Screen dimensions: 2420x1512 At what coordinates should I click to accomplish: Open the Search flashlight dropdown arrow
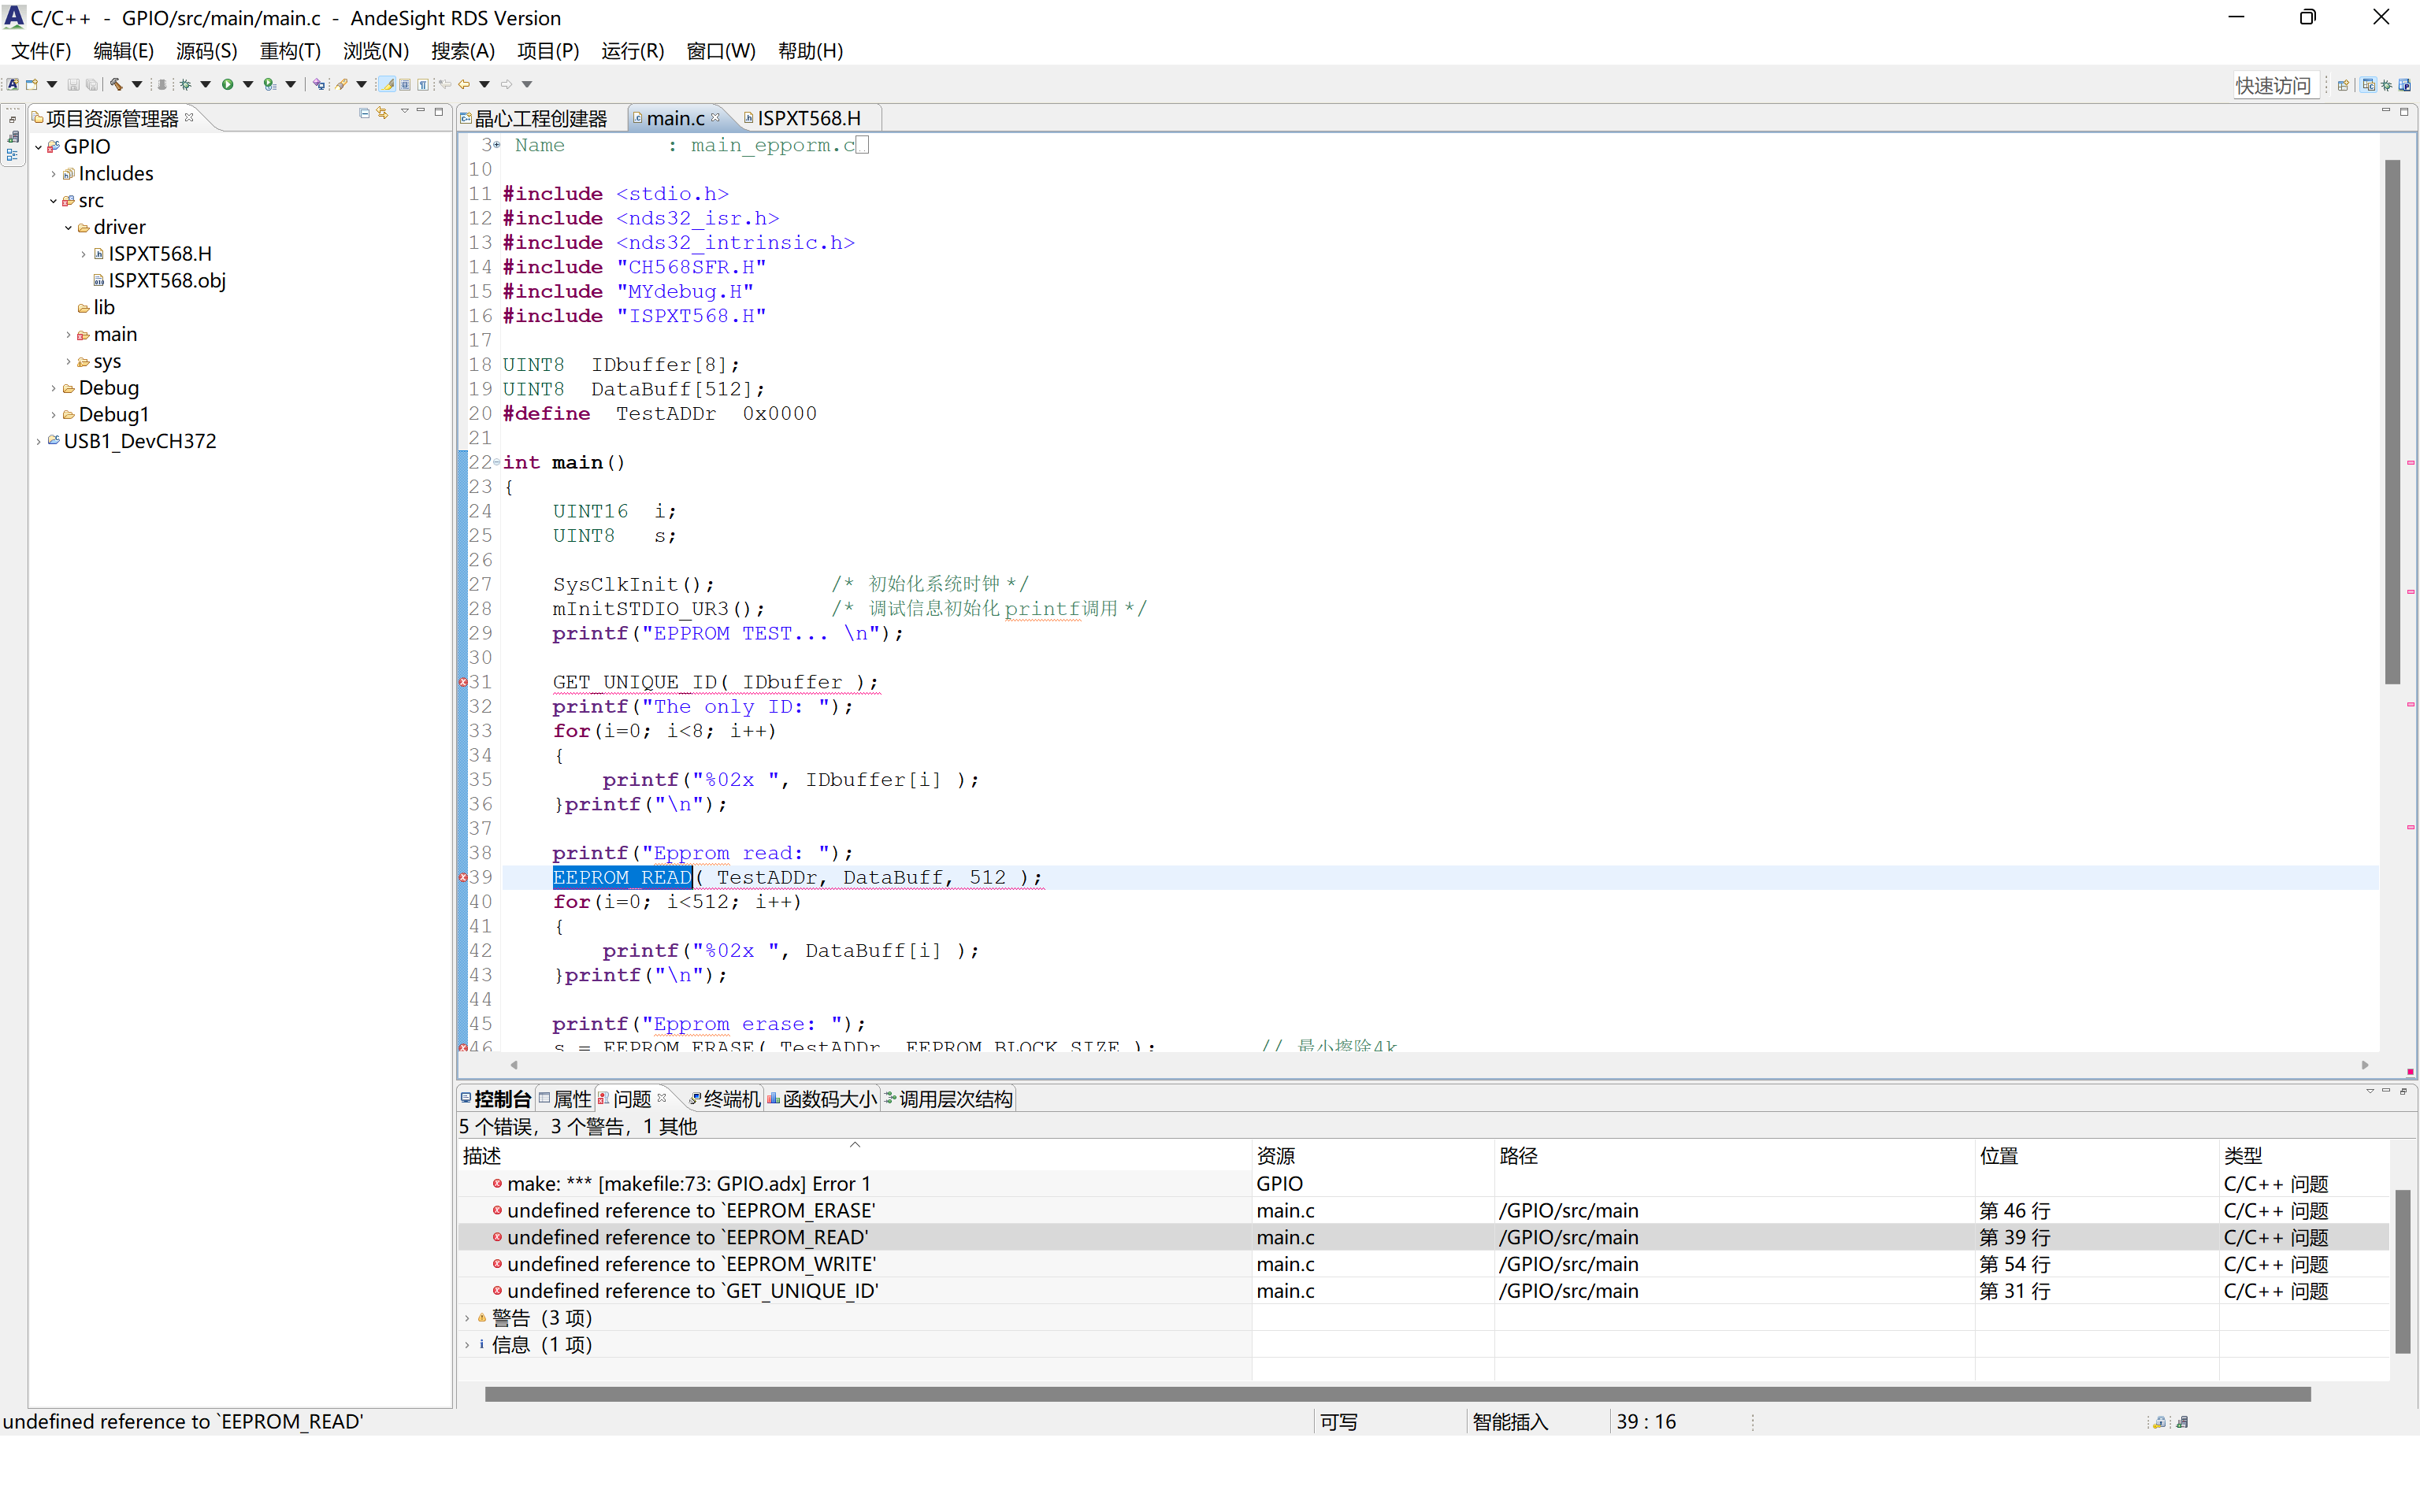[362, 85]
